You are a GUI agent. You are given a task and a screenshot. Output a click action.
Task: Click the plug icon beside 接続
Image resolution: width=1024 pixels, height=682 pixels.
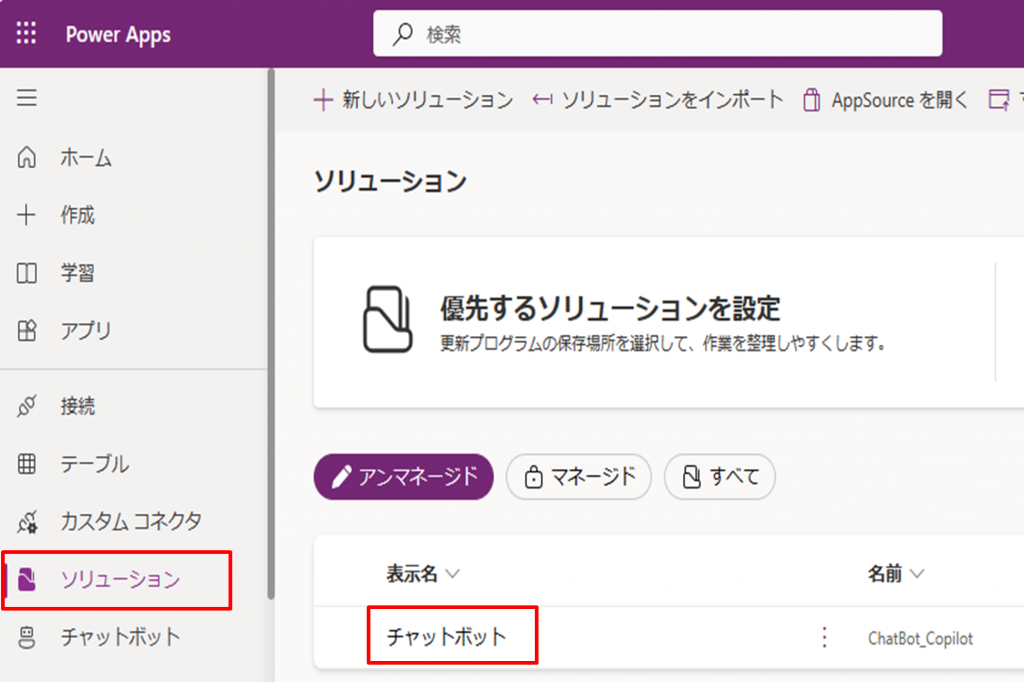tap(27, 406)
